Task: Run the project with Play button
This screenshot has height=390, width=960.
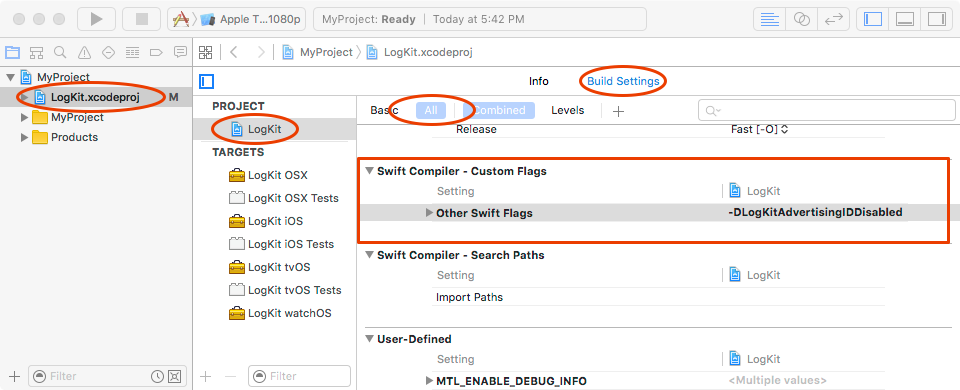Action: point(96,19)
